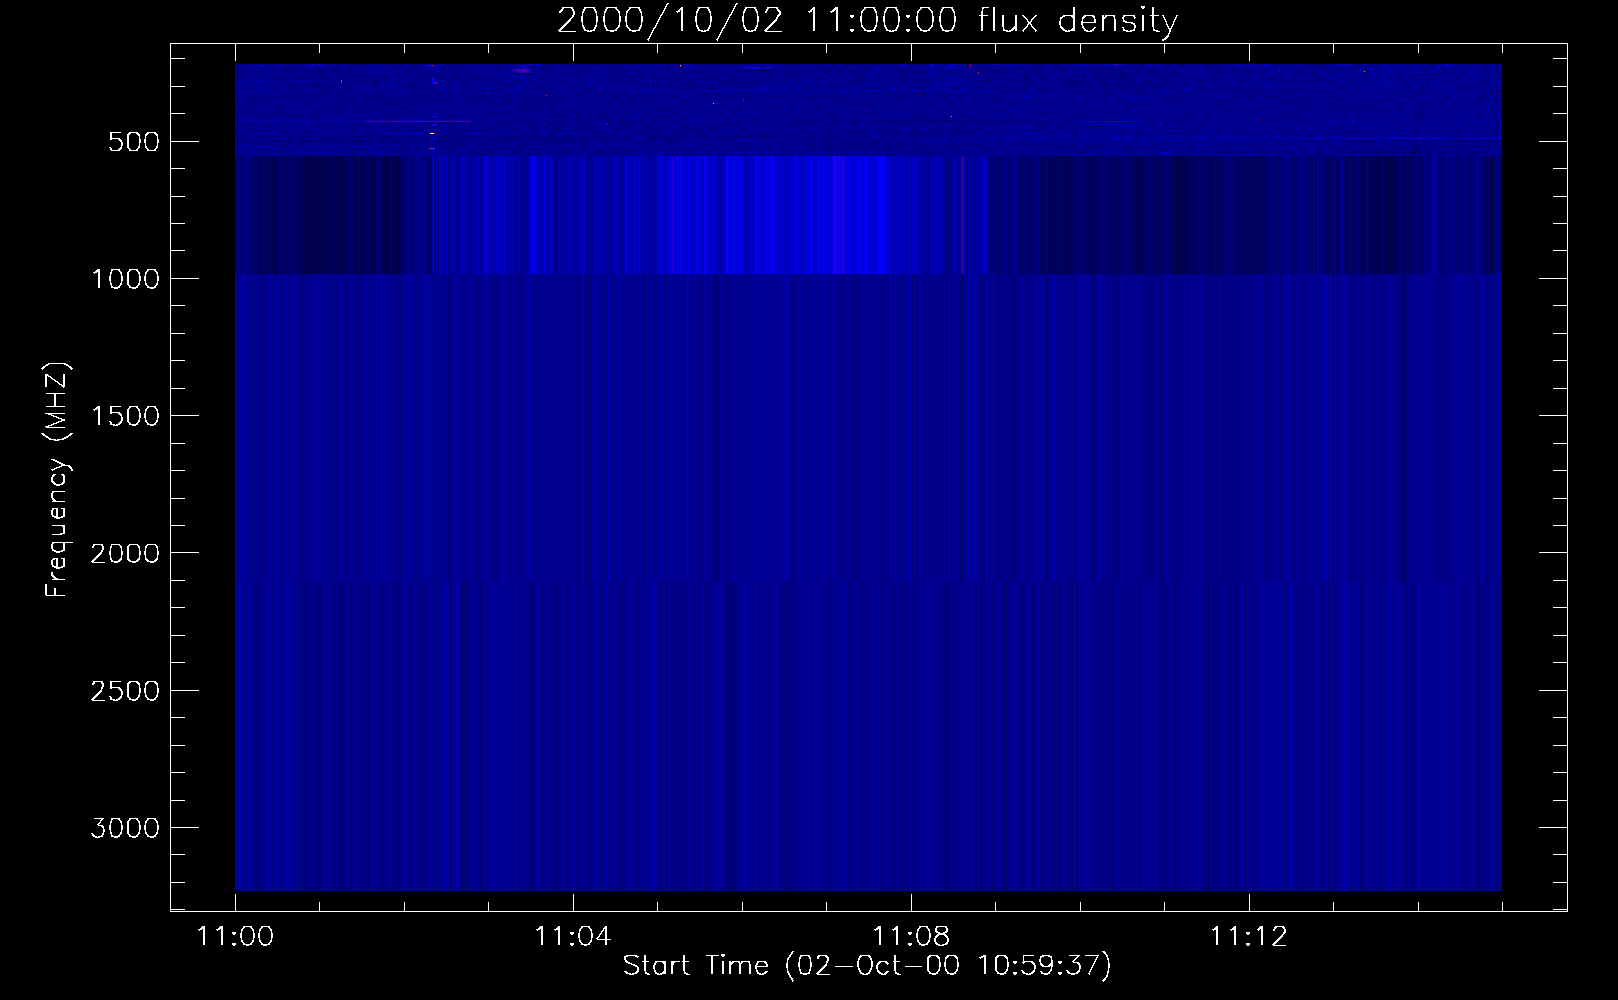Click the 11:00 time tick label
The image size is (1618, 1000).
coord(235,937)
